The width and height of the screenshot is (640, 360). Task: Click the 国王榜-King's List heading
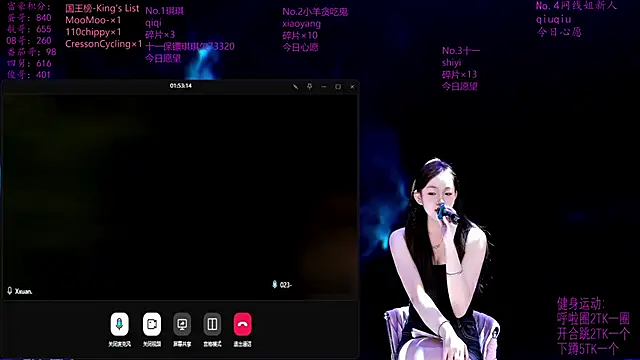pyautogui.click(x=102, y=8)
